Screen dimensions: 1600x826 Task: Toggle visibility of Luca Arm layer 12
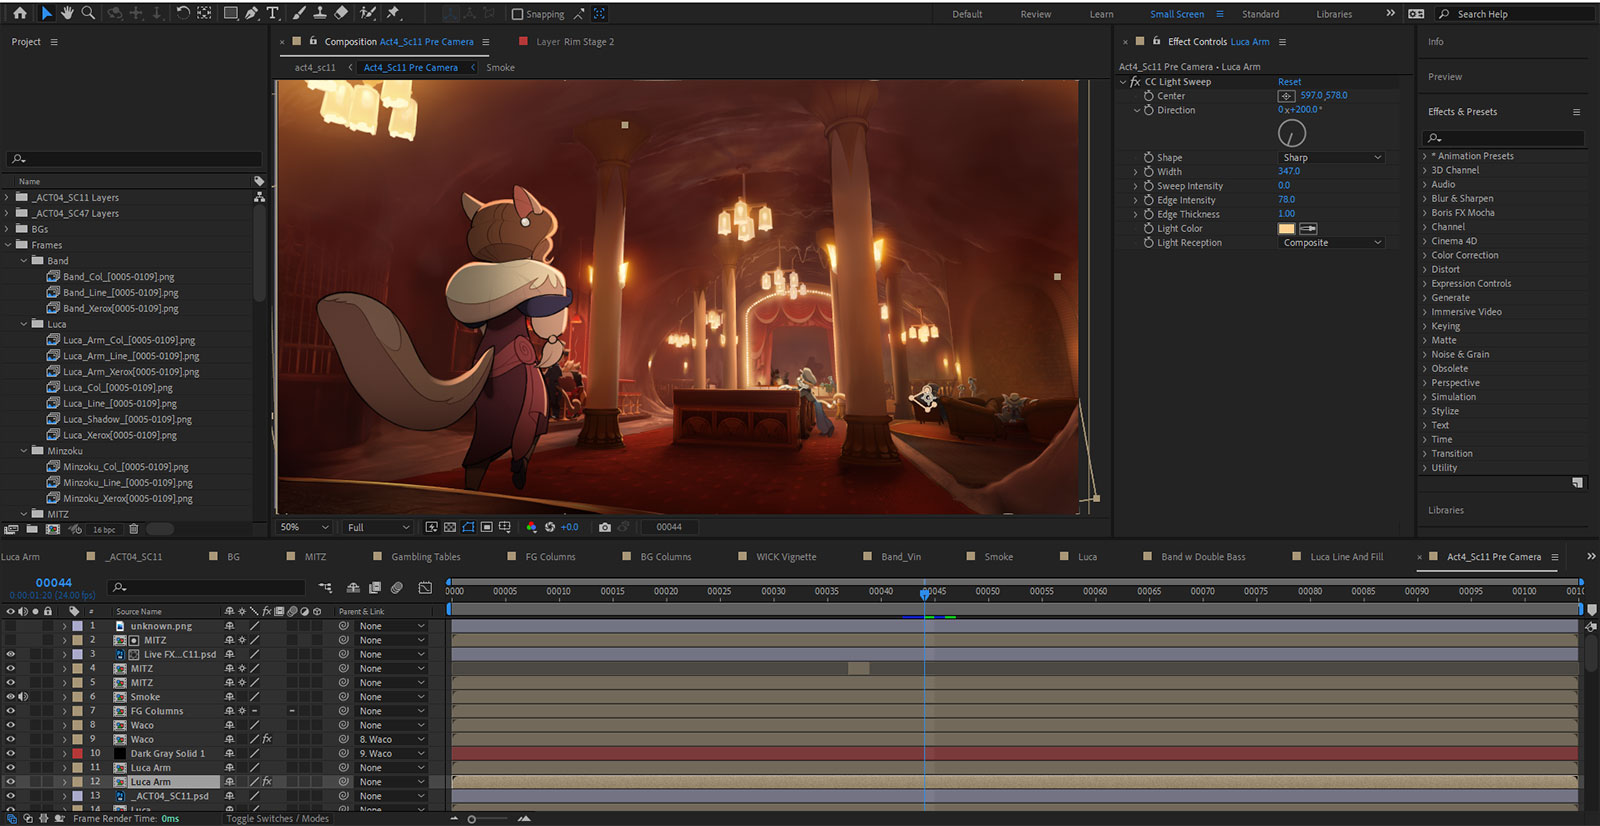tap(10, 782)
